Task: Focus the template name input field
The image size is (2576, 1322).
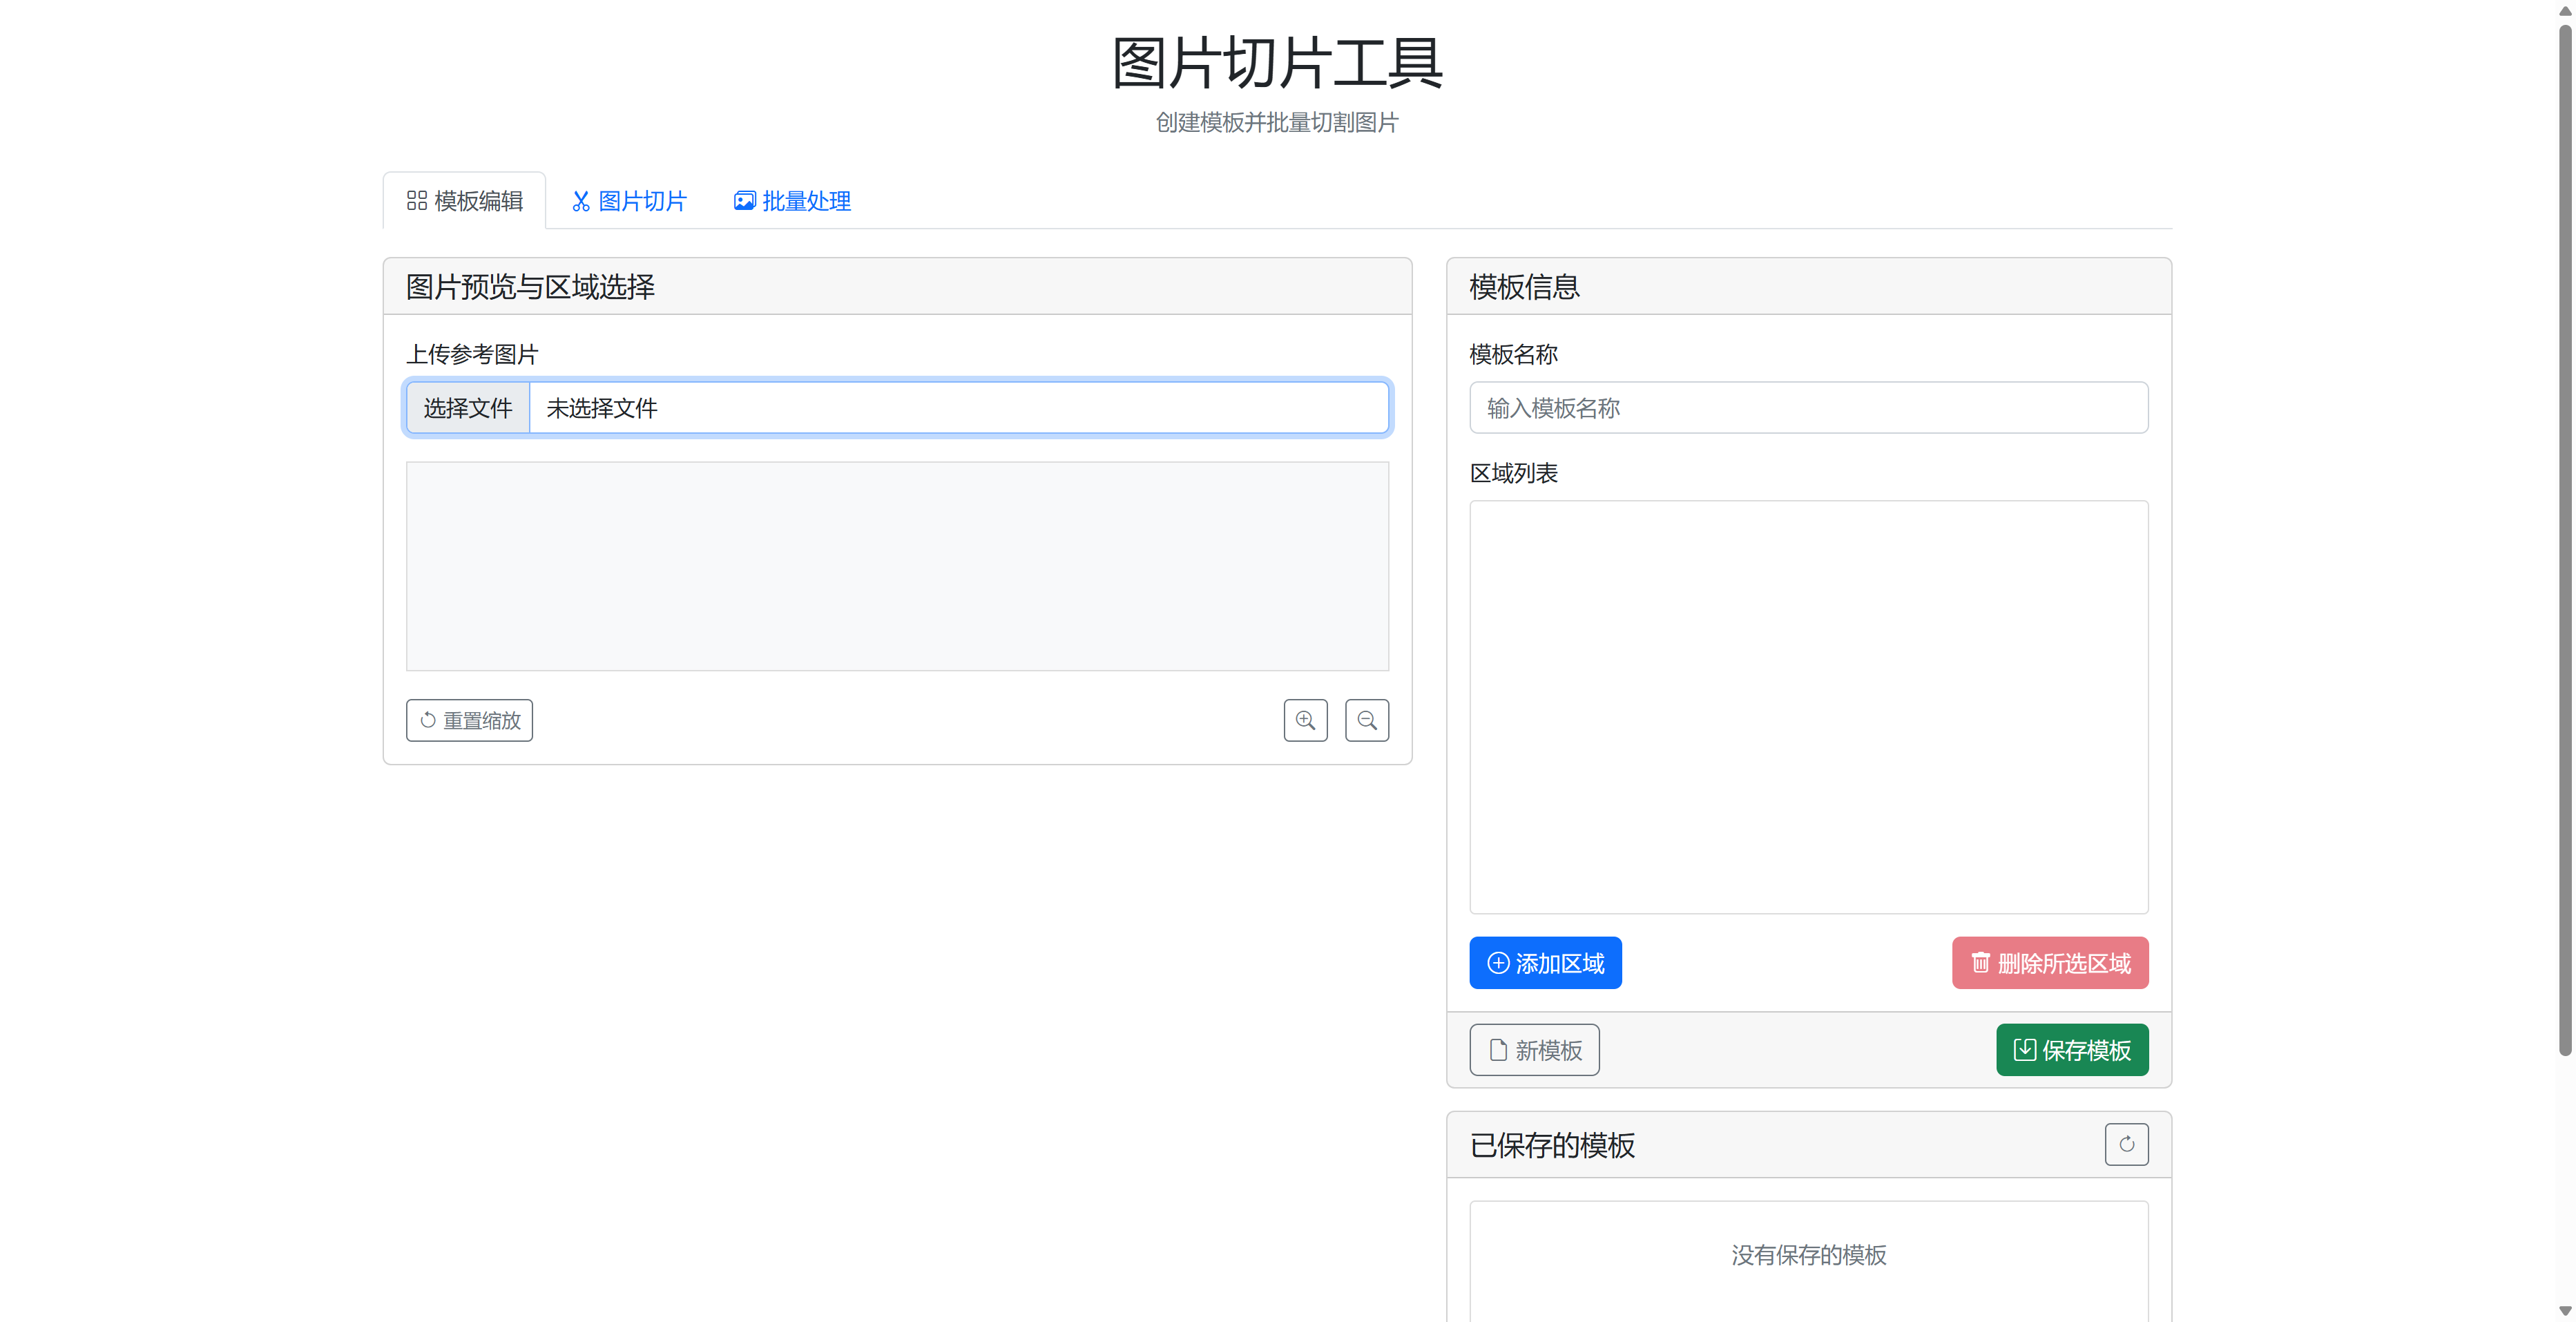Action: (x=1807, y=408)
